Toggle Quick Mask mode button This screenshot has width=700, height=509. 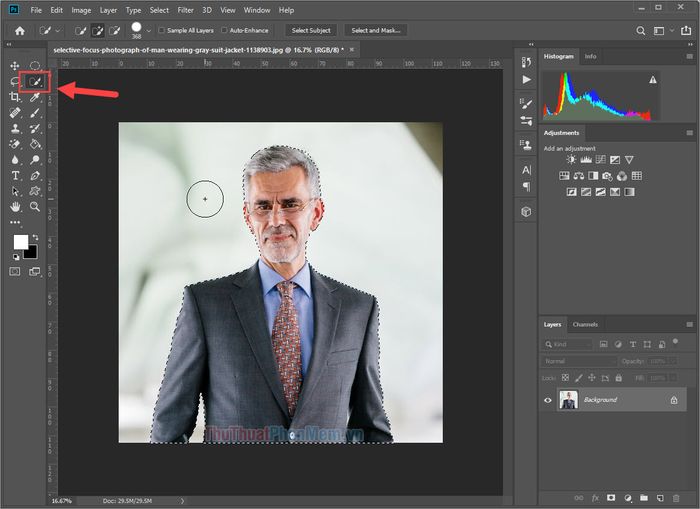[15, 271]
